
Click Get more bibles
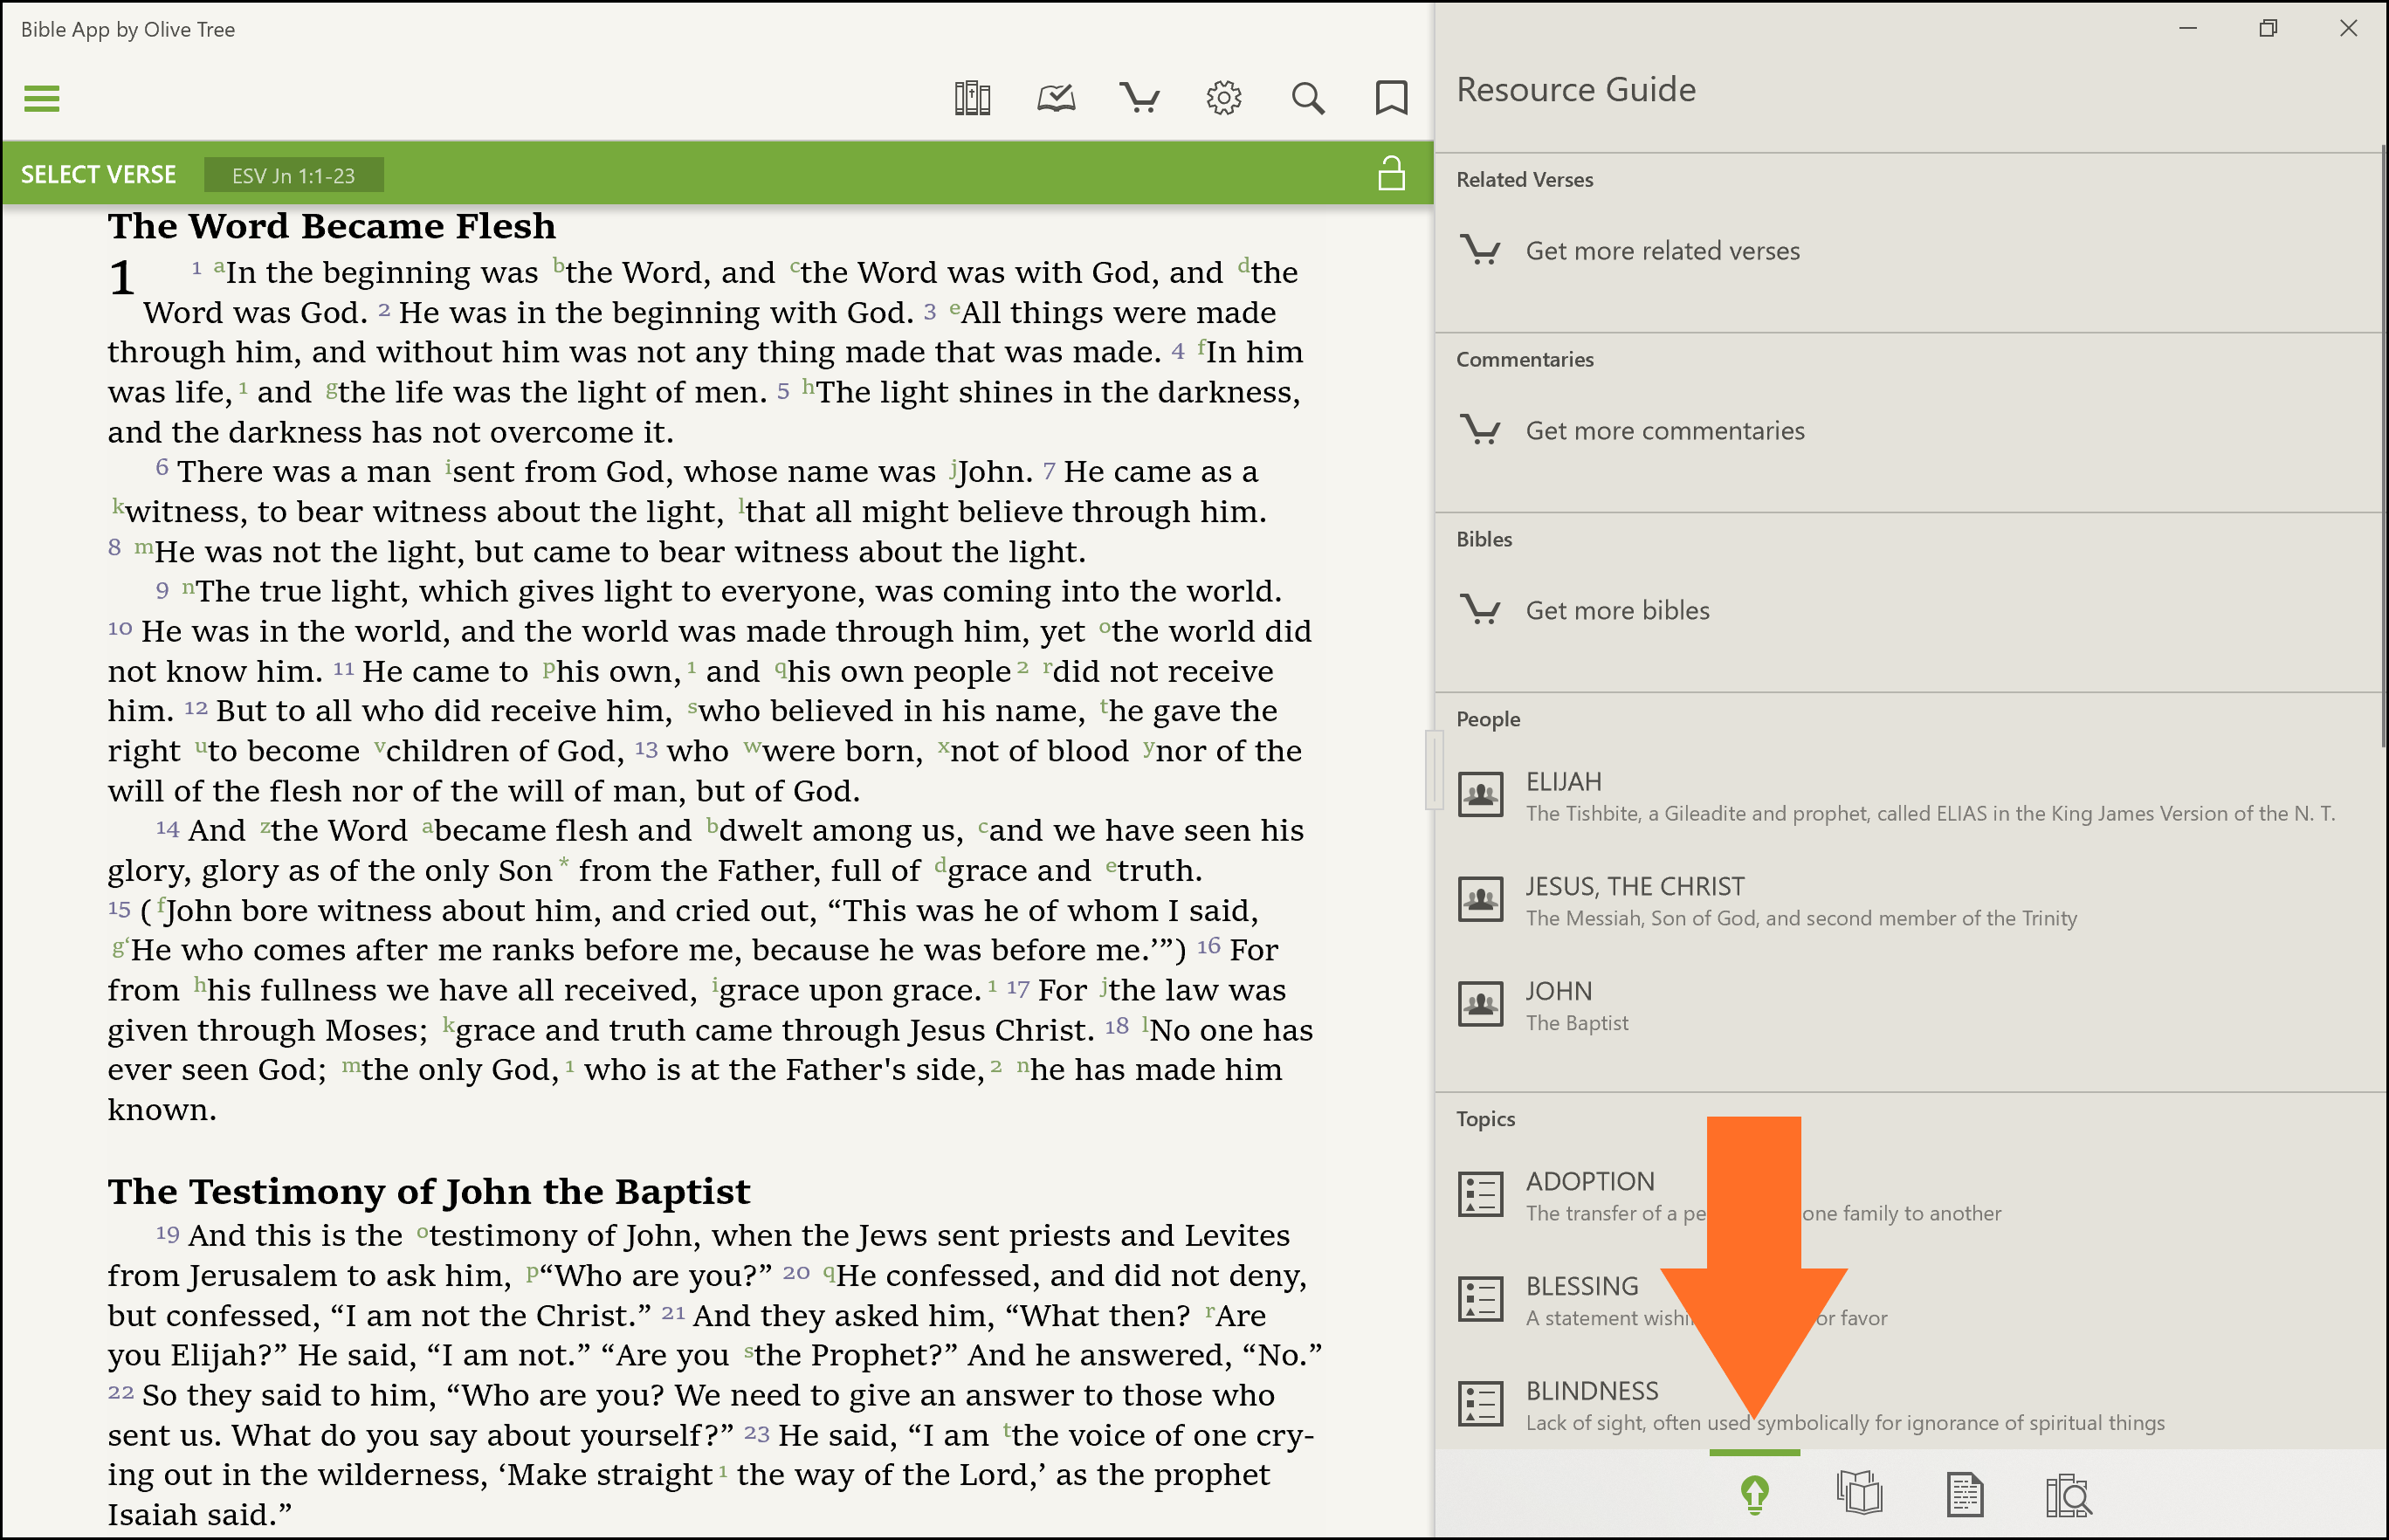1617,610
